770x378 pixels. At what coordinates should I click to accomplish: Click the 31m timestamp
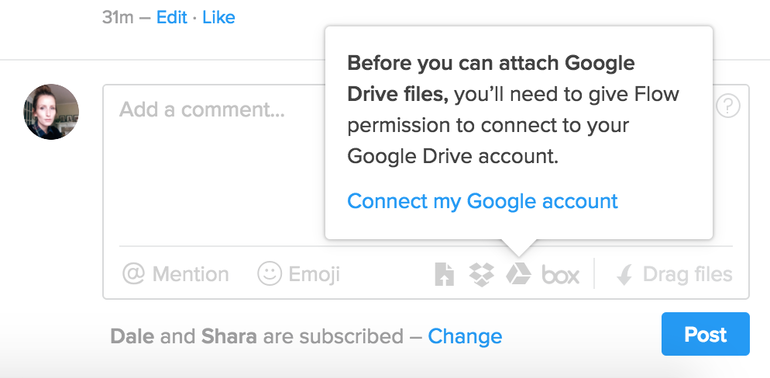coord(118,18)
